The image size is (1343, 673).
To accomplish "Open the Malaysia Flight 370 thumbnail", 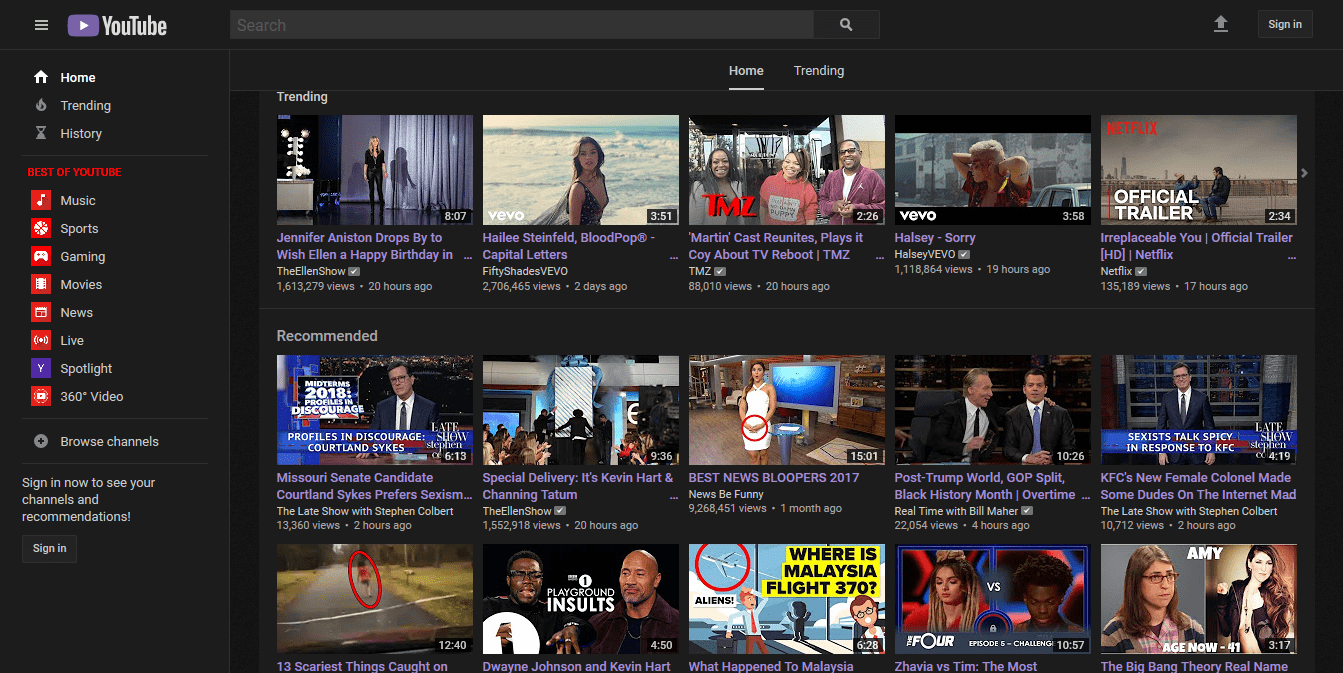I will 787,599.
